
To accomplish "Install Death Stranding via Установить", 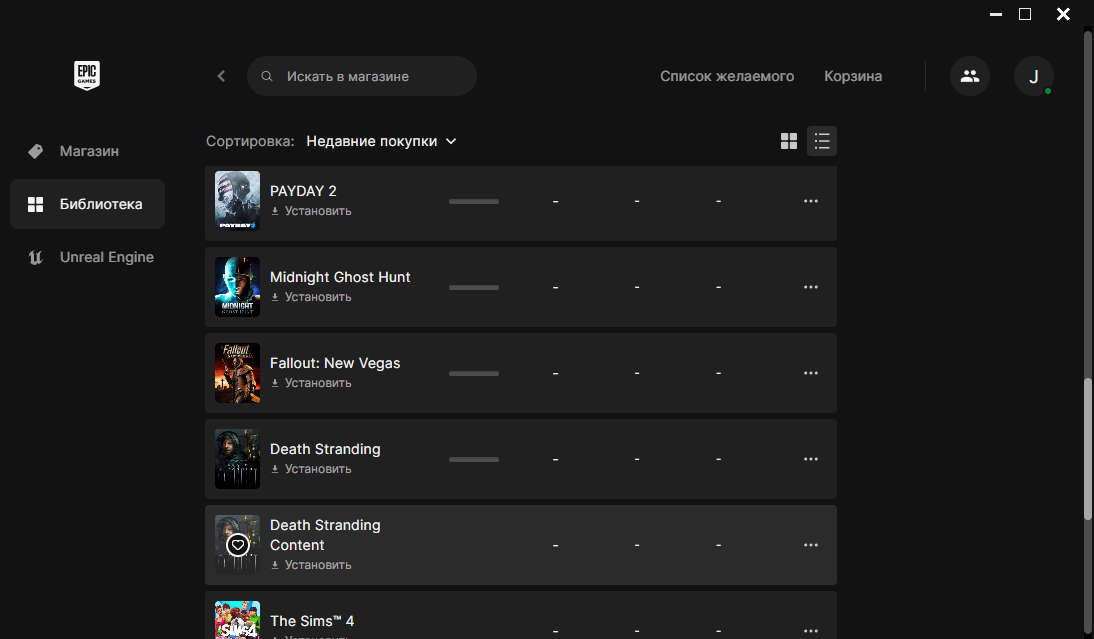I will (311, 469).
